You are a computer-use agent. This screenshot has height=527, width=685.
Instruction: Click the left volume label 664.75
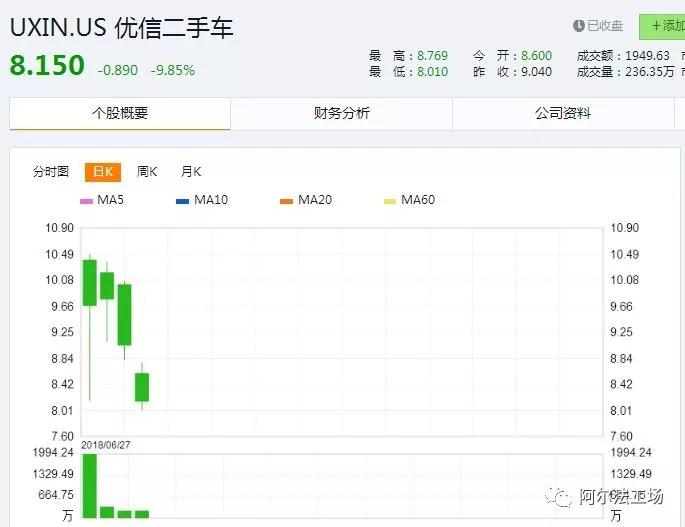coord(56,495)
